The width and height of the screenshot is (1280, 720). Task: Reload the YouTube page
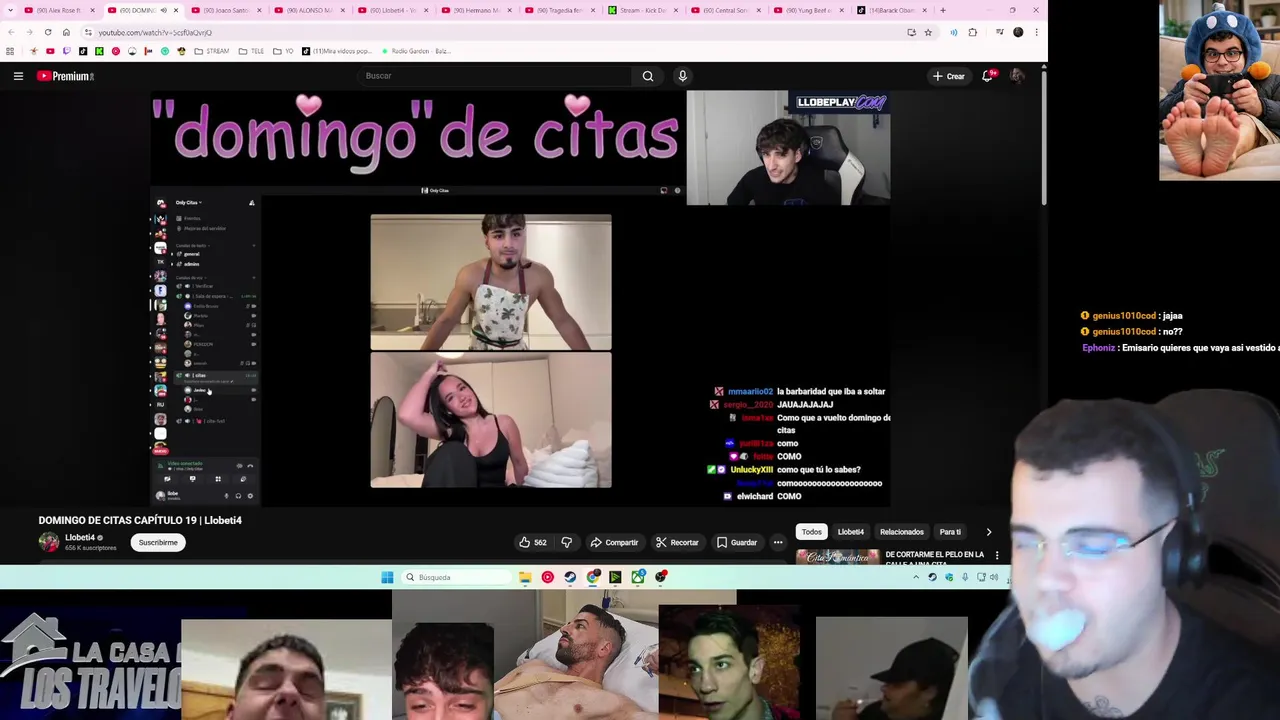48,32
